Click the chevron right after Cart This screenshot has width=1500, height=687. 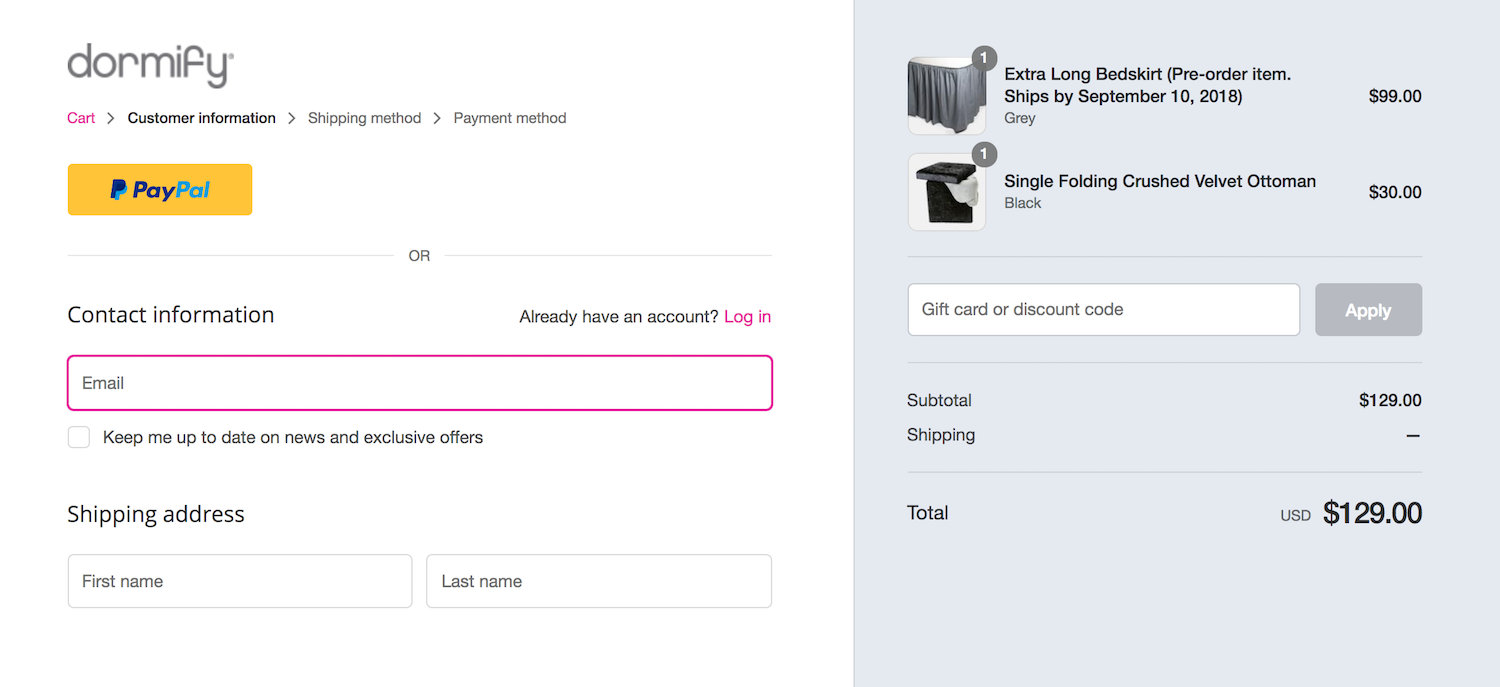coord(111,118)
